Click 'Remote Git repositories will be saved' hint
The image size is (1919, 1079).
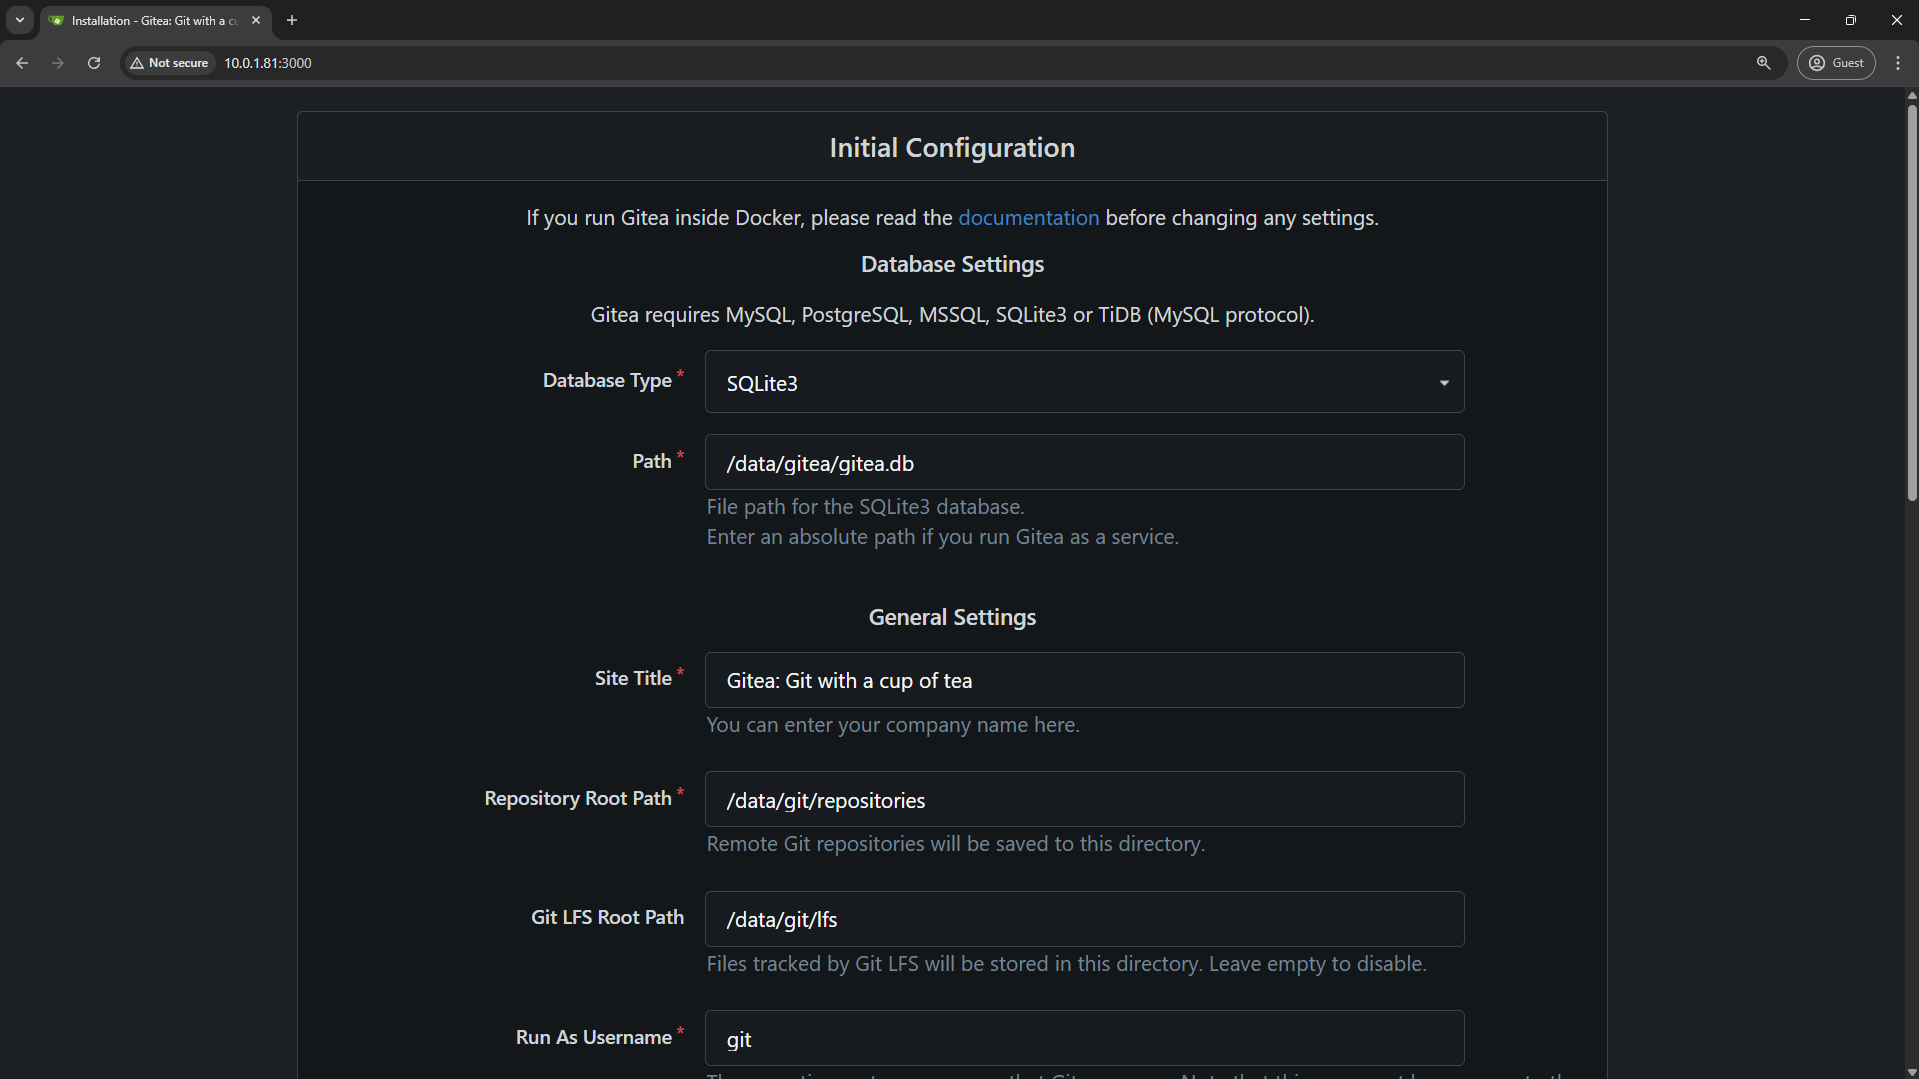click(x=956, y=844)
